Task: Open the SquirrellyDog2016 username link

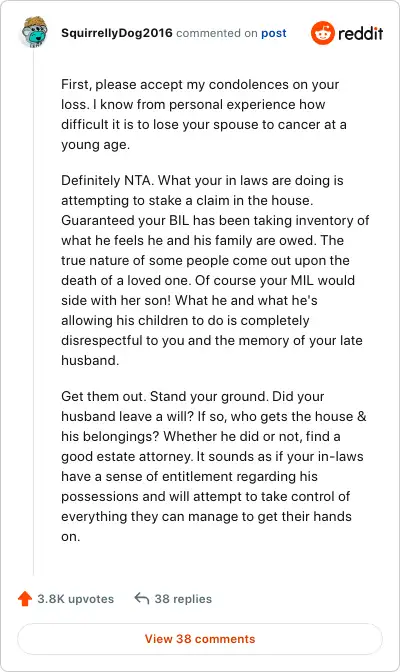Action: [x=117, y=33]
